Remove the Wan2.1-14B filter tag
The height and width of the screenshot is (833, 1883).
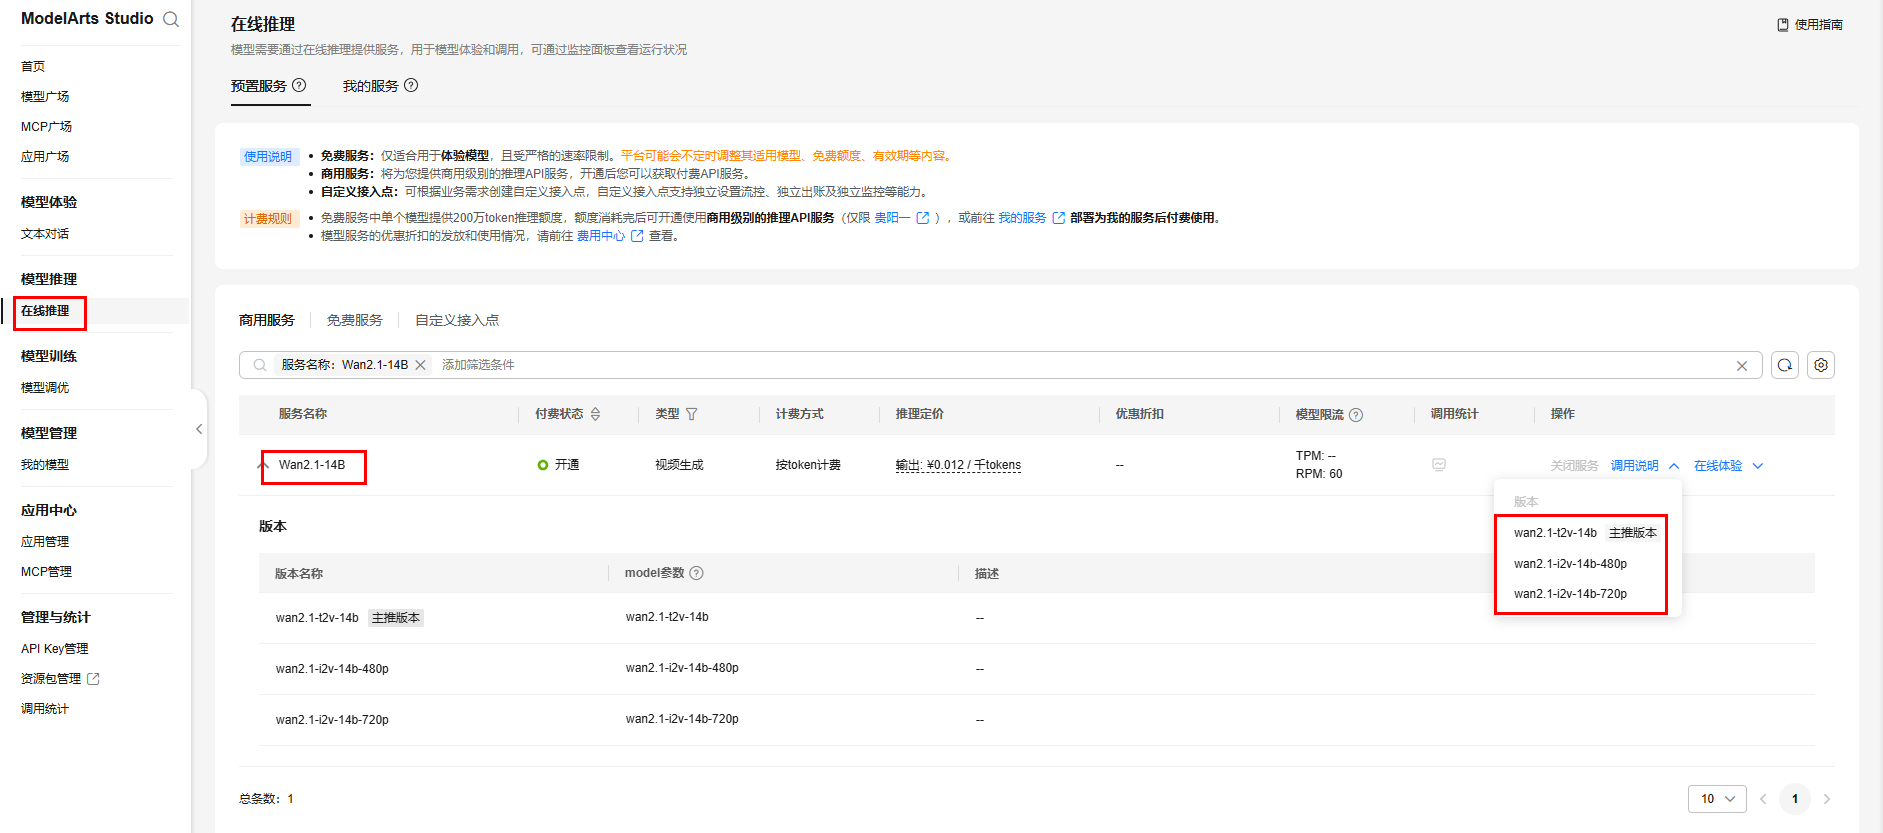[421, 365]
